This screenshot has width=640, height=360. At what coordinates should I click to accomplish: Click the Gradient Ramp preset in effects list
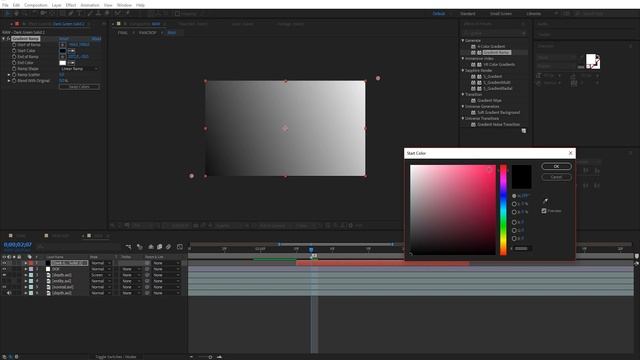coord(496,53)
